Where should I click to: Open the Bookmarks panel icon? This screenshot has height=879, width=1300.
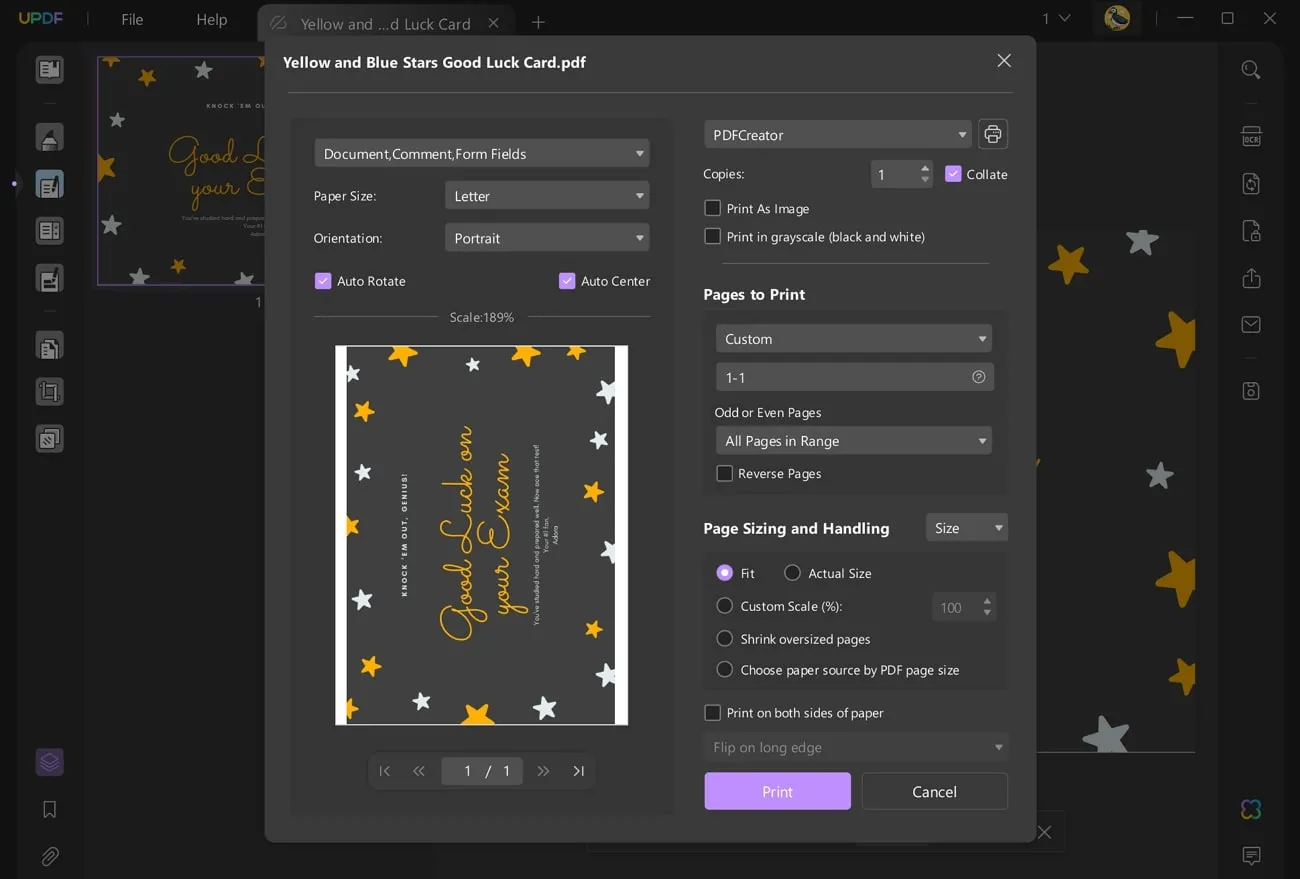[49, 810]
